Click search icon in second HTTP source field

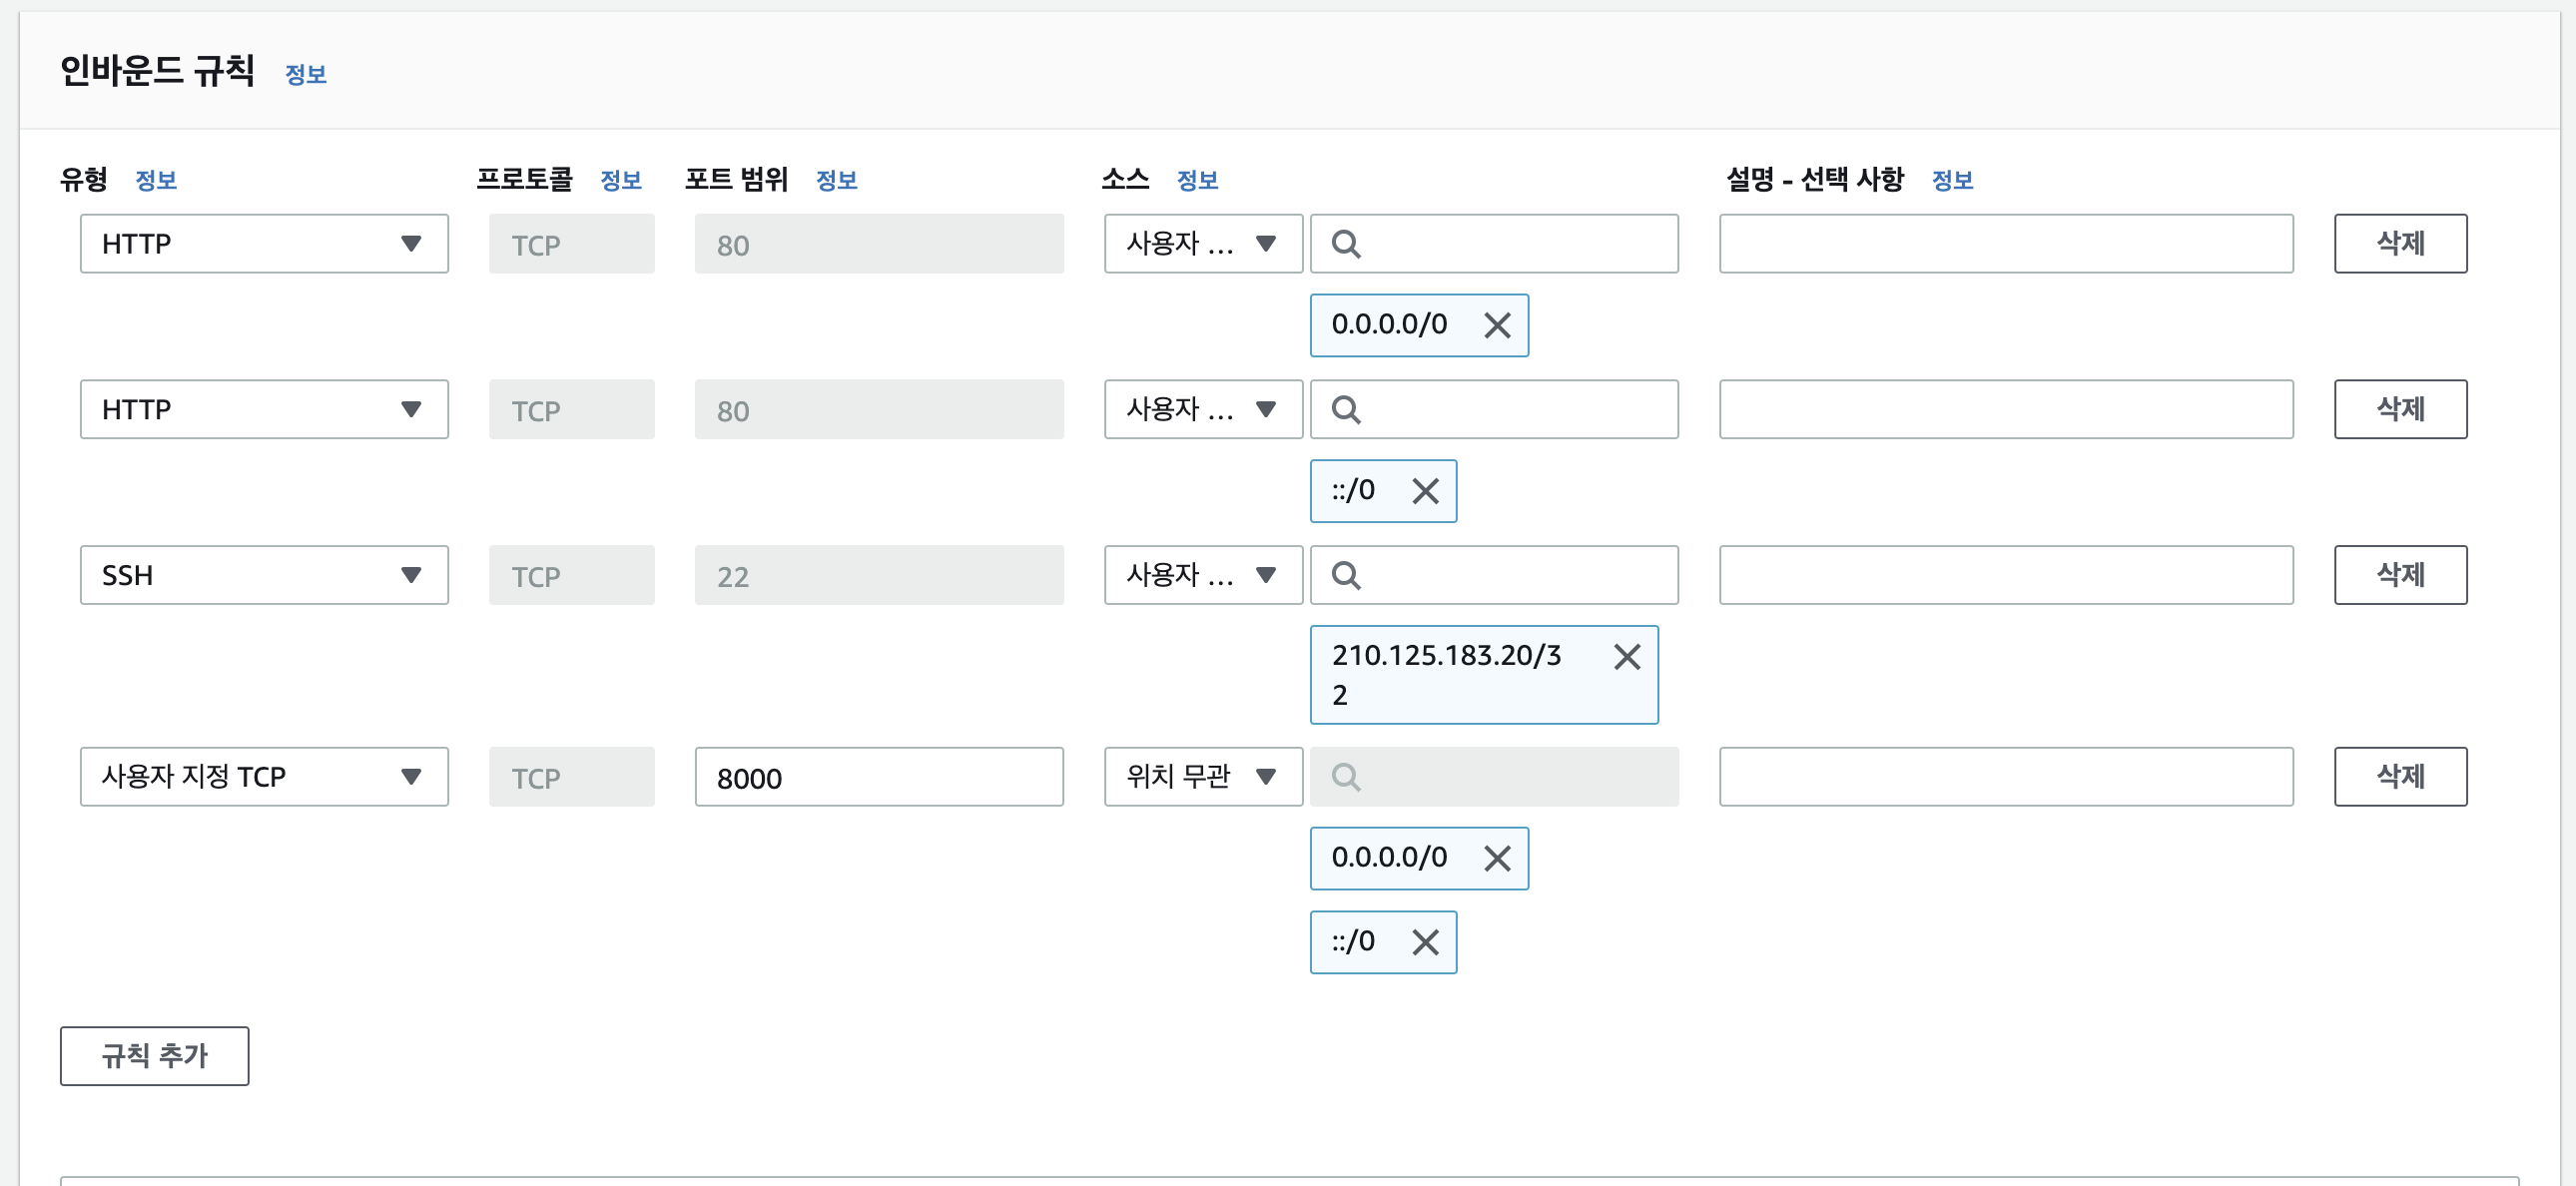[x=1346, y=409]
